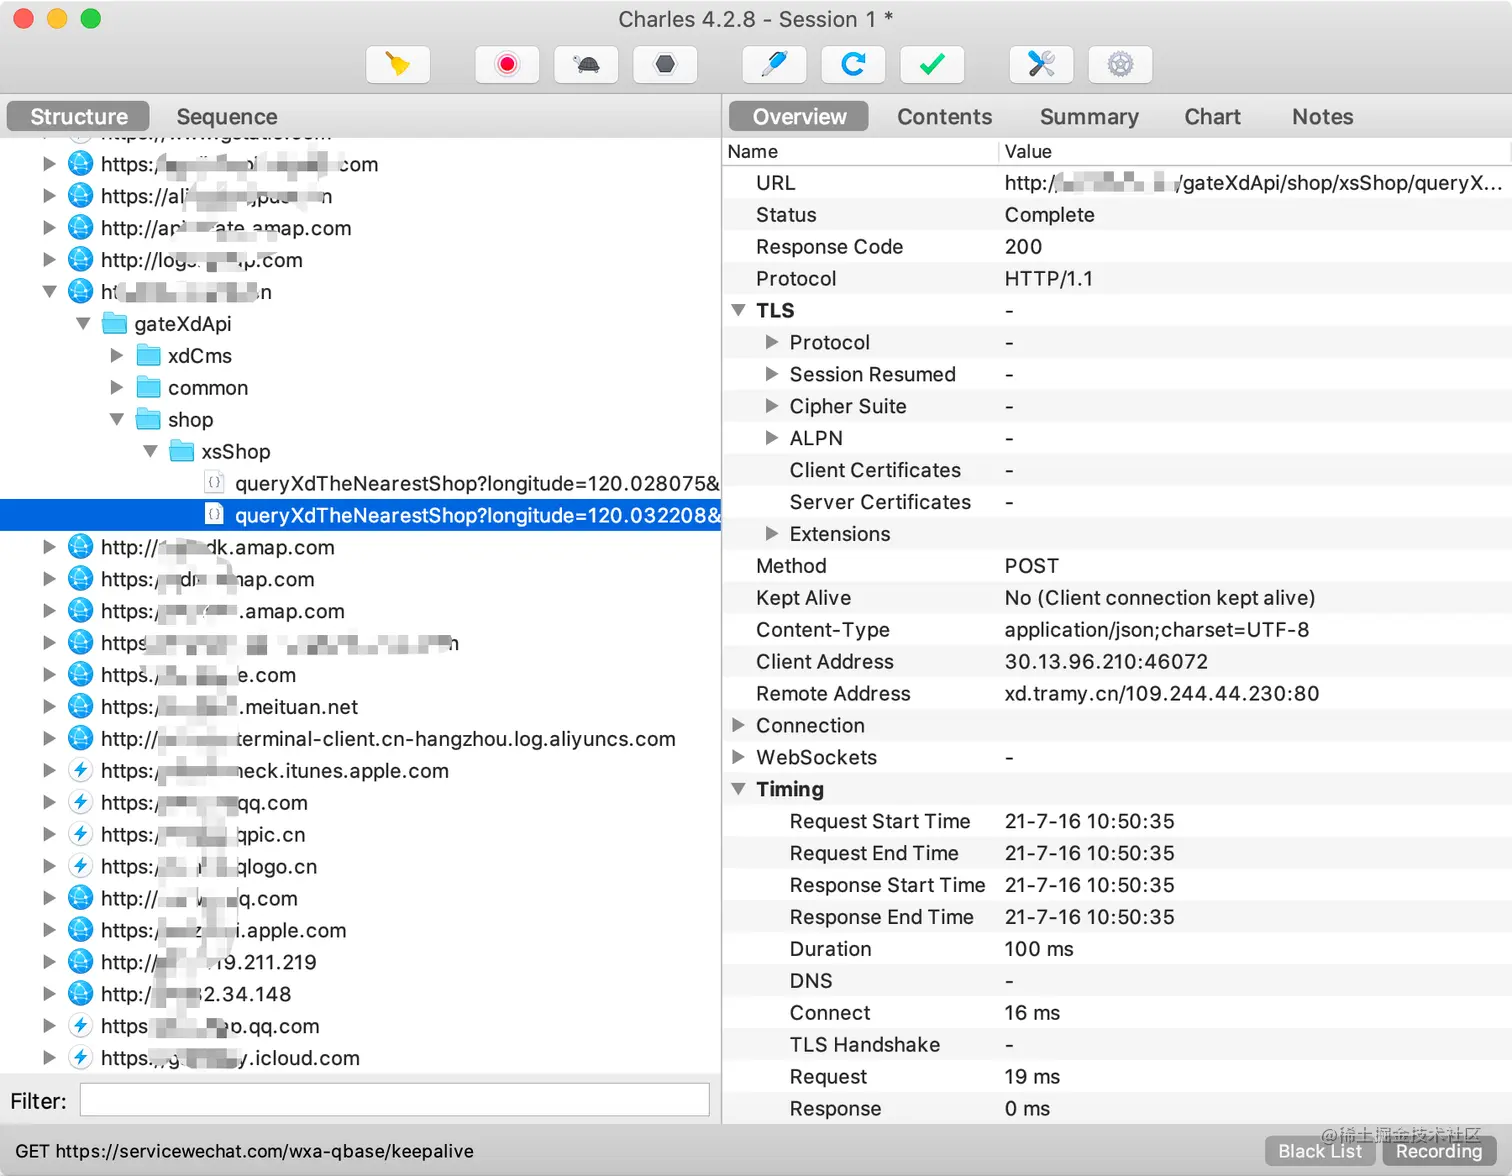Click inside the Filter input field
The image size is (1512, 1176).
[394, 1100]
